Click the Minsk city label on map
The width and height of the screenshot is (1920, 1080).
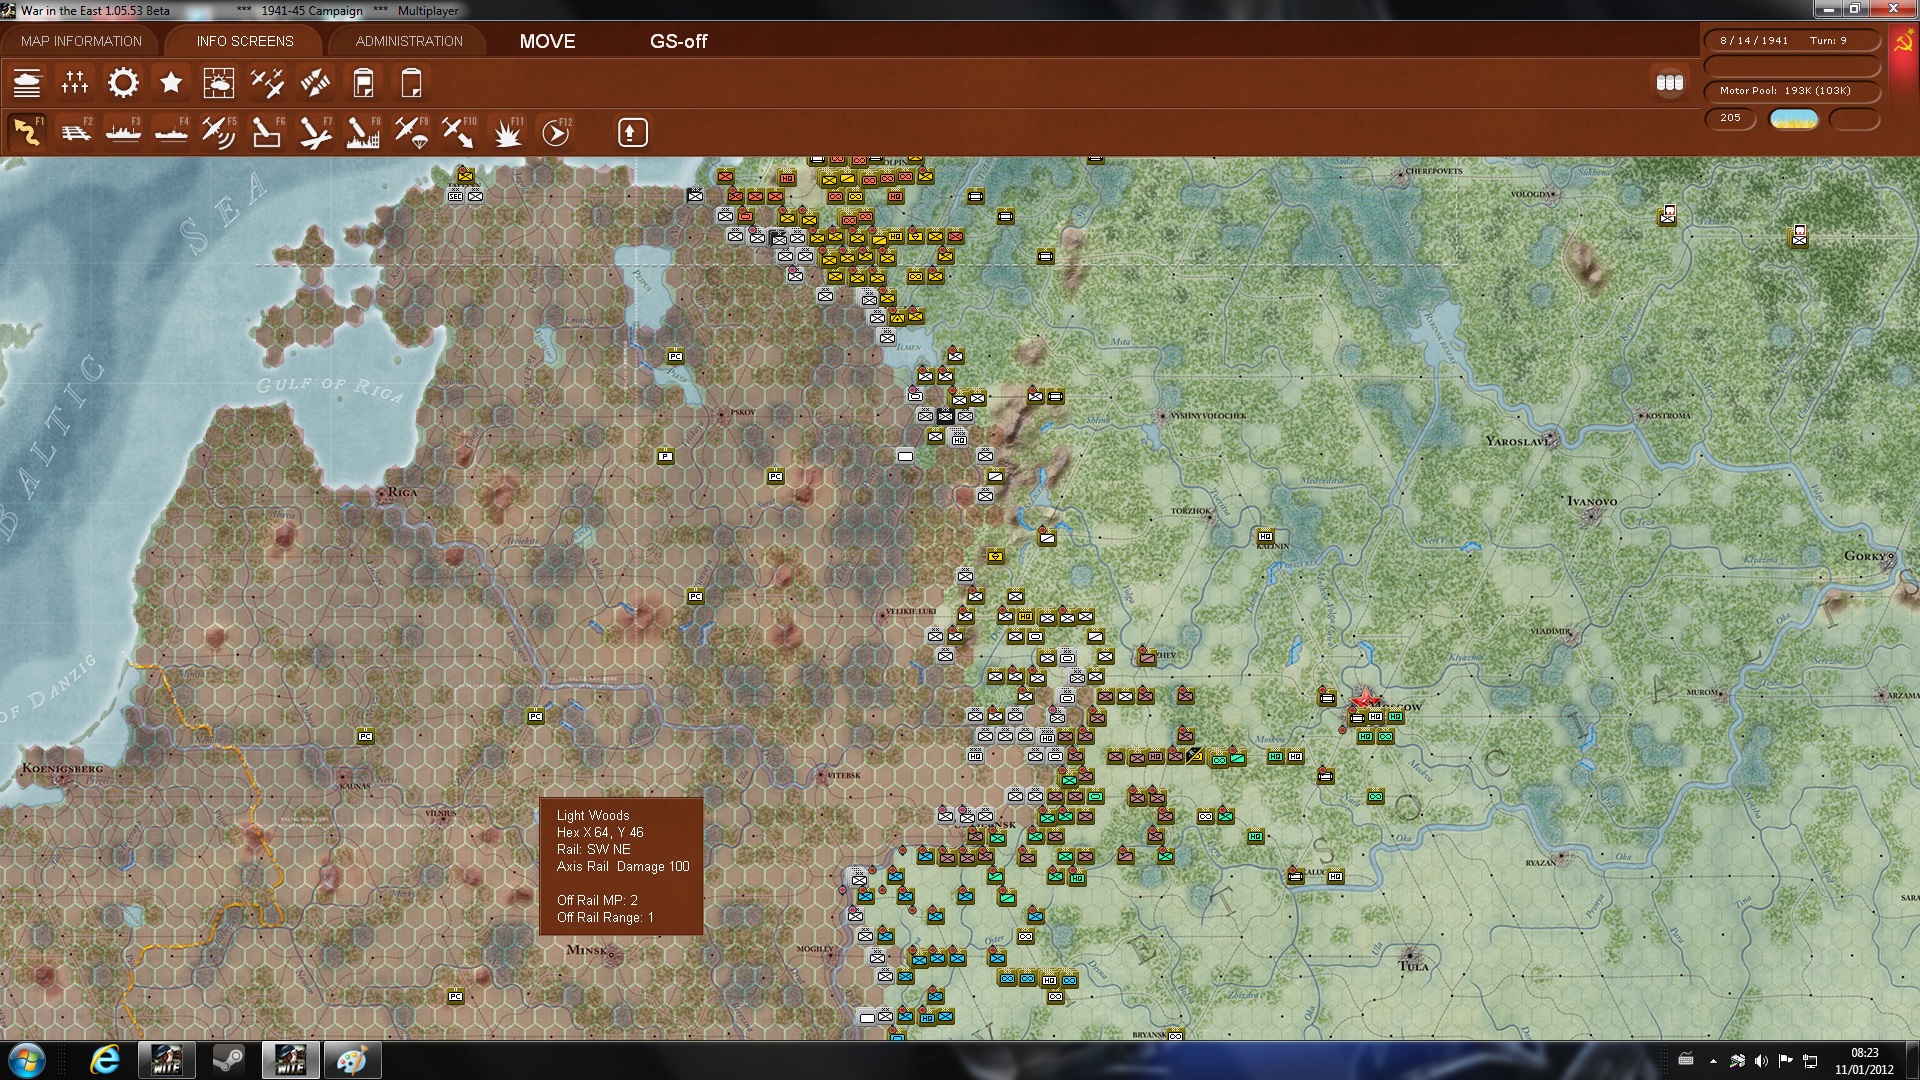587,950
